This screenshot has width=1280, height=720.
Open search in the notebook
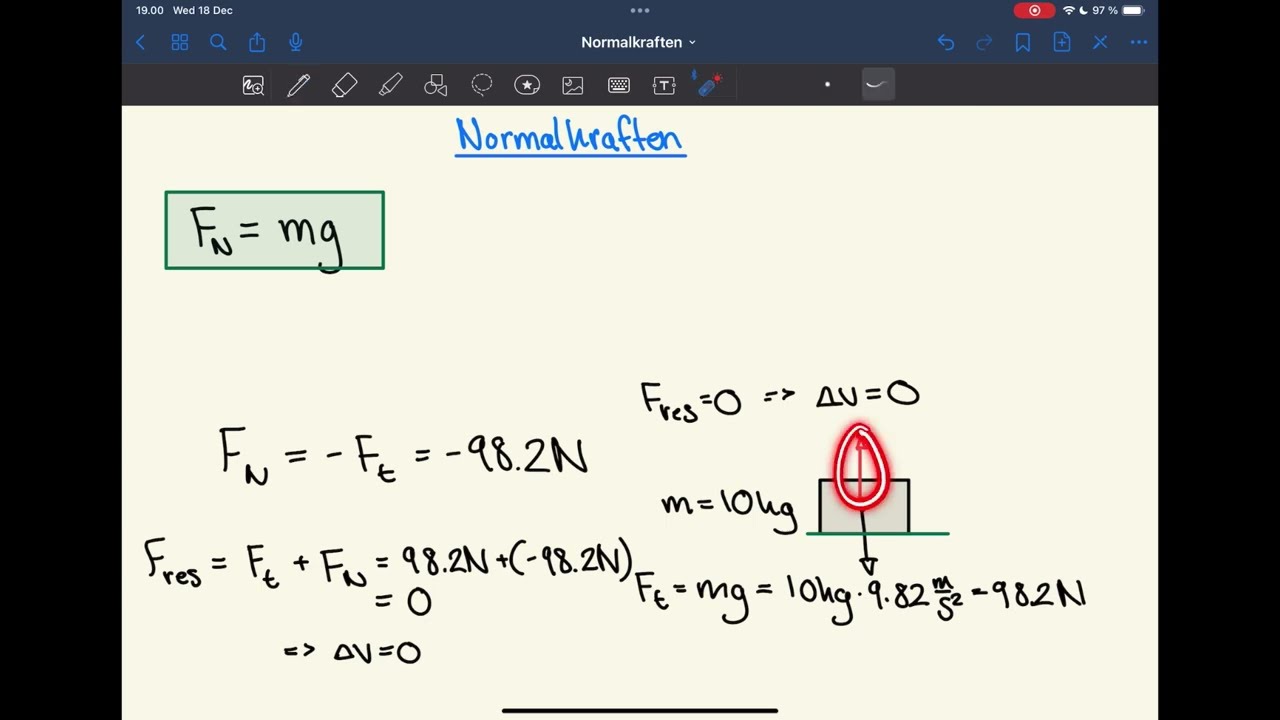218,42
